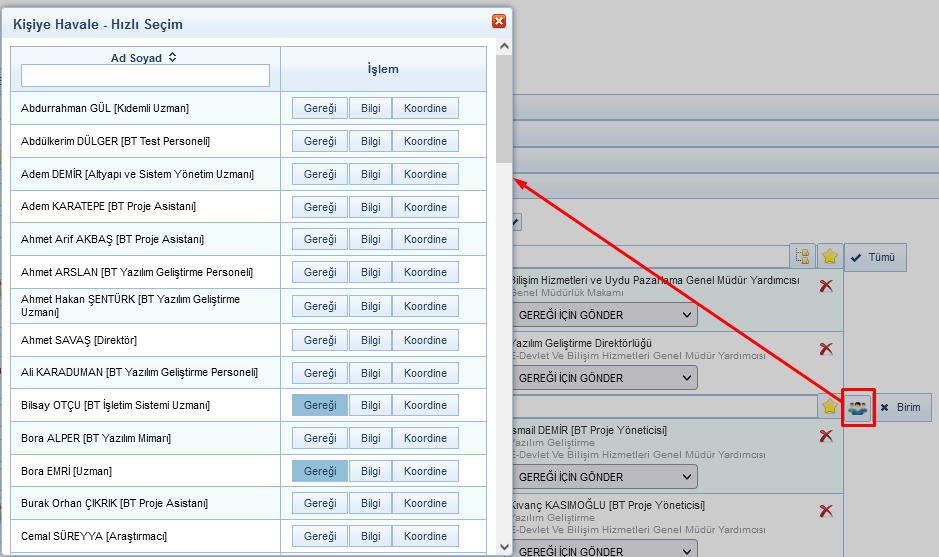Remove İsmail DEMİR with the red X
Viewport: 939px width, 557px height.
pos(826,436)
